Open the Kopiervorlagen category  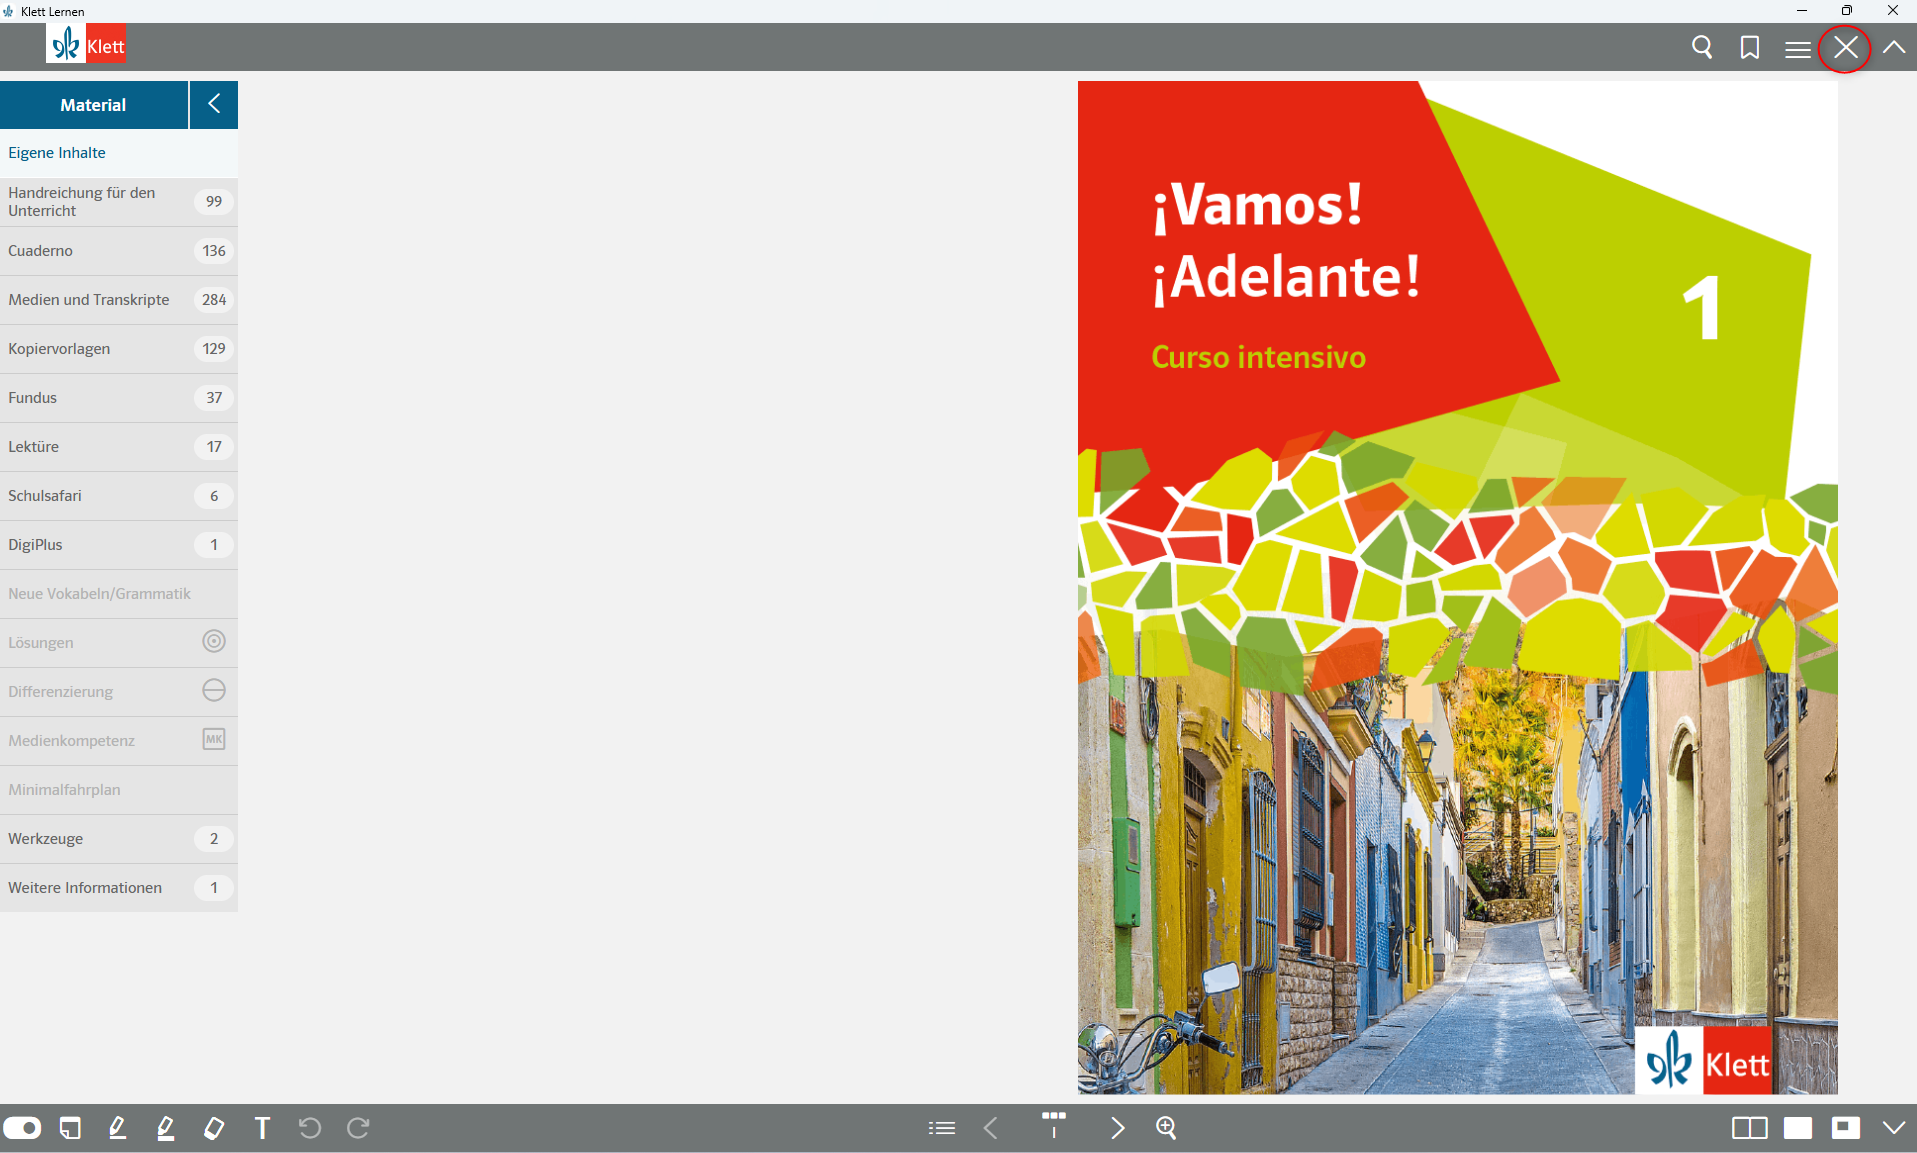pos(119,349)
